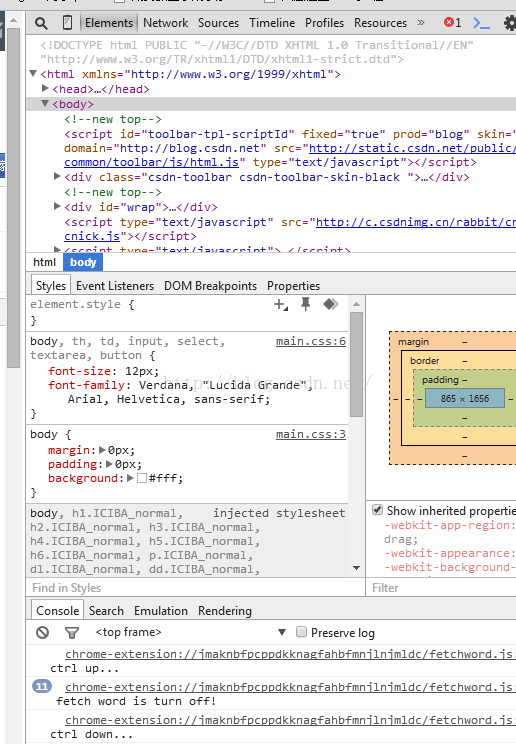Click the page scrollbar thumb at left
This screenshot has width=516, height=744.
pyautogui.click(x=13, y=198)
